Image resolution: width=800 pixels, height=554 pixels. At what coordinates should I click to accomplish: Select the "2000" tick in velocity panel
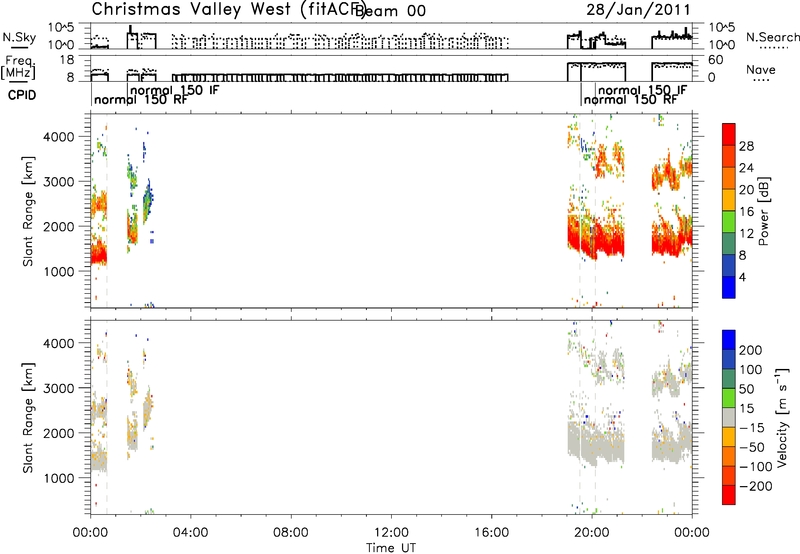(x=59, y=433)
